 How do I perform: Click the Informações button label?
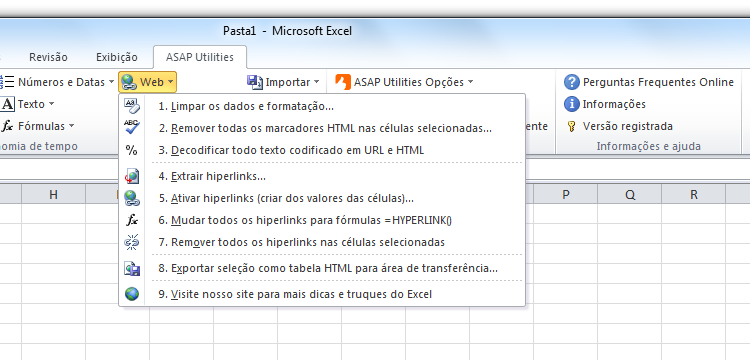pyautogui.click(x=614, y=104)
